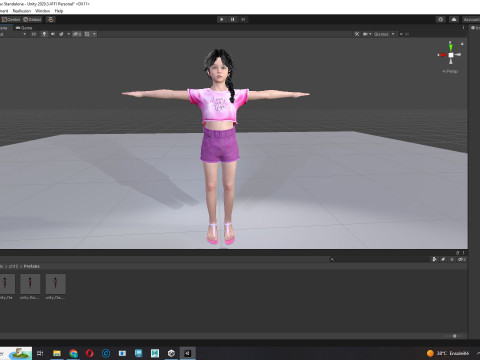The height and width of the screenshot is (360, 480).
Task: Toggle the Global rotation mode button
Action: [x=32, y=19]
